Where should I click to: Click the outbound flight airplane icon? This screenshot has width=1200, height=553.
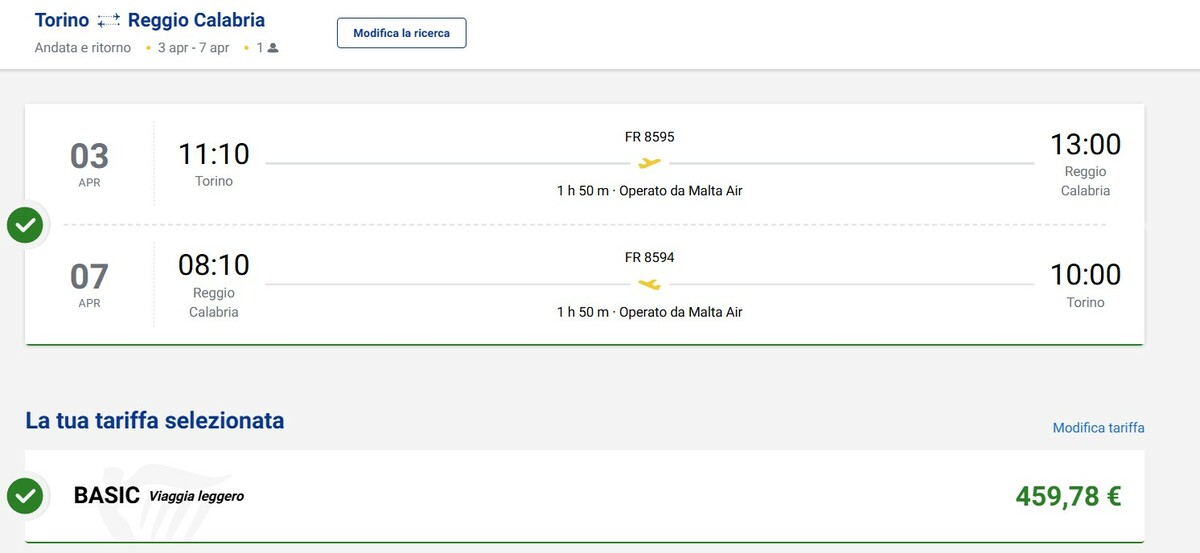pyautogui.click(x=650, y=163)
